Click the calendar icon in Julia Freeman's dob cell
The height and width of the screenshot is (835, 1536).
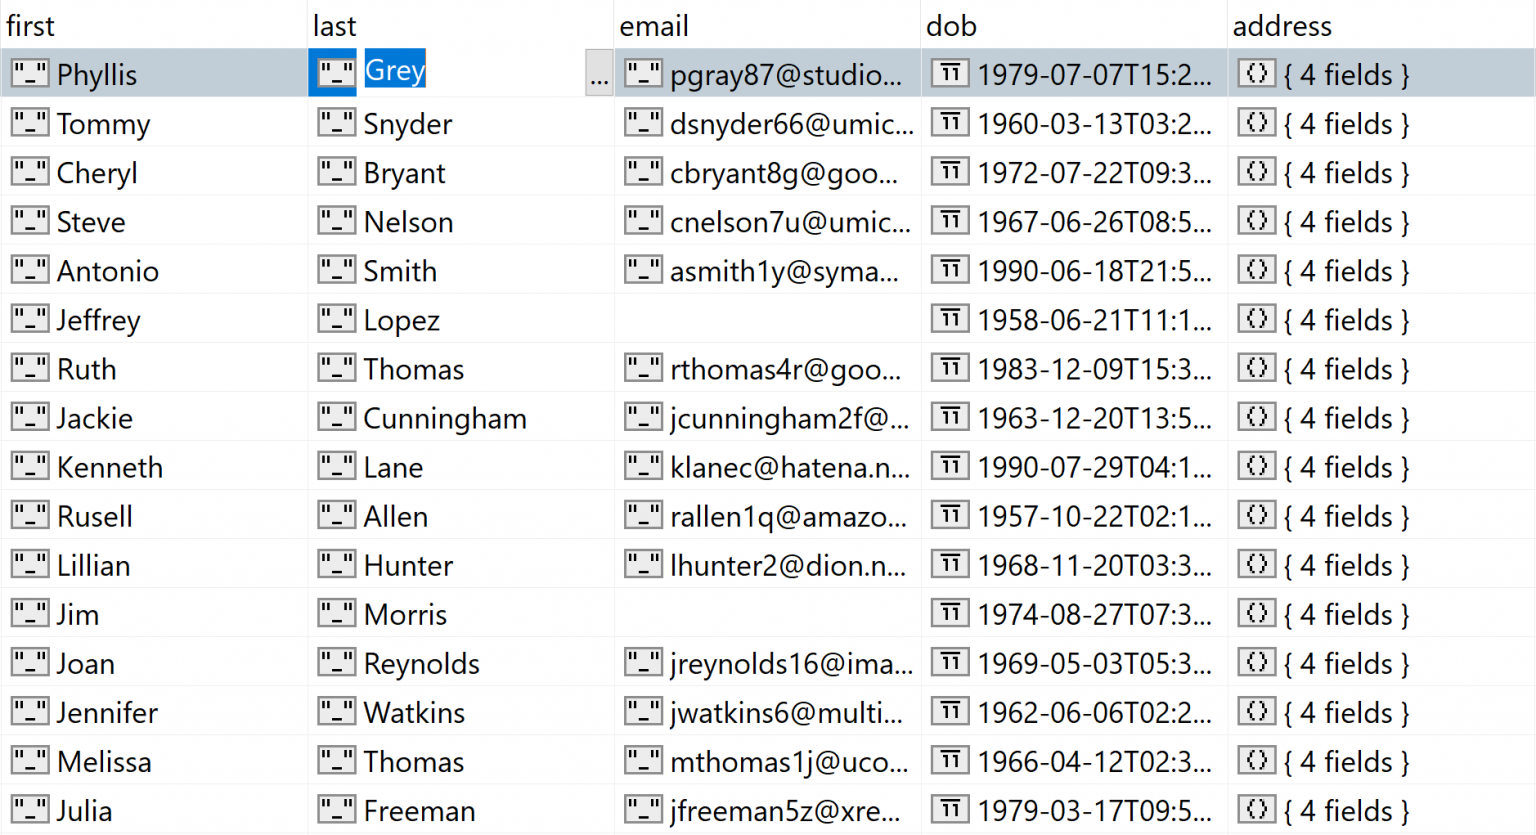(x=949, y=808)
